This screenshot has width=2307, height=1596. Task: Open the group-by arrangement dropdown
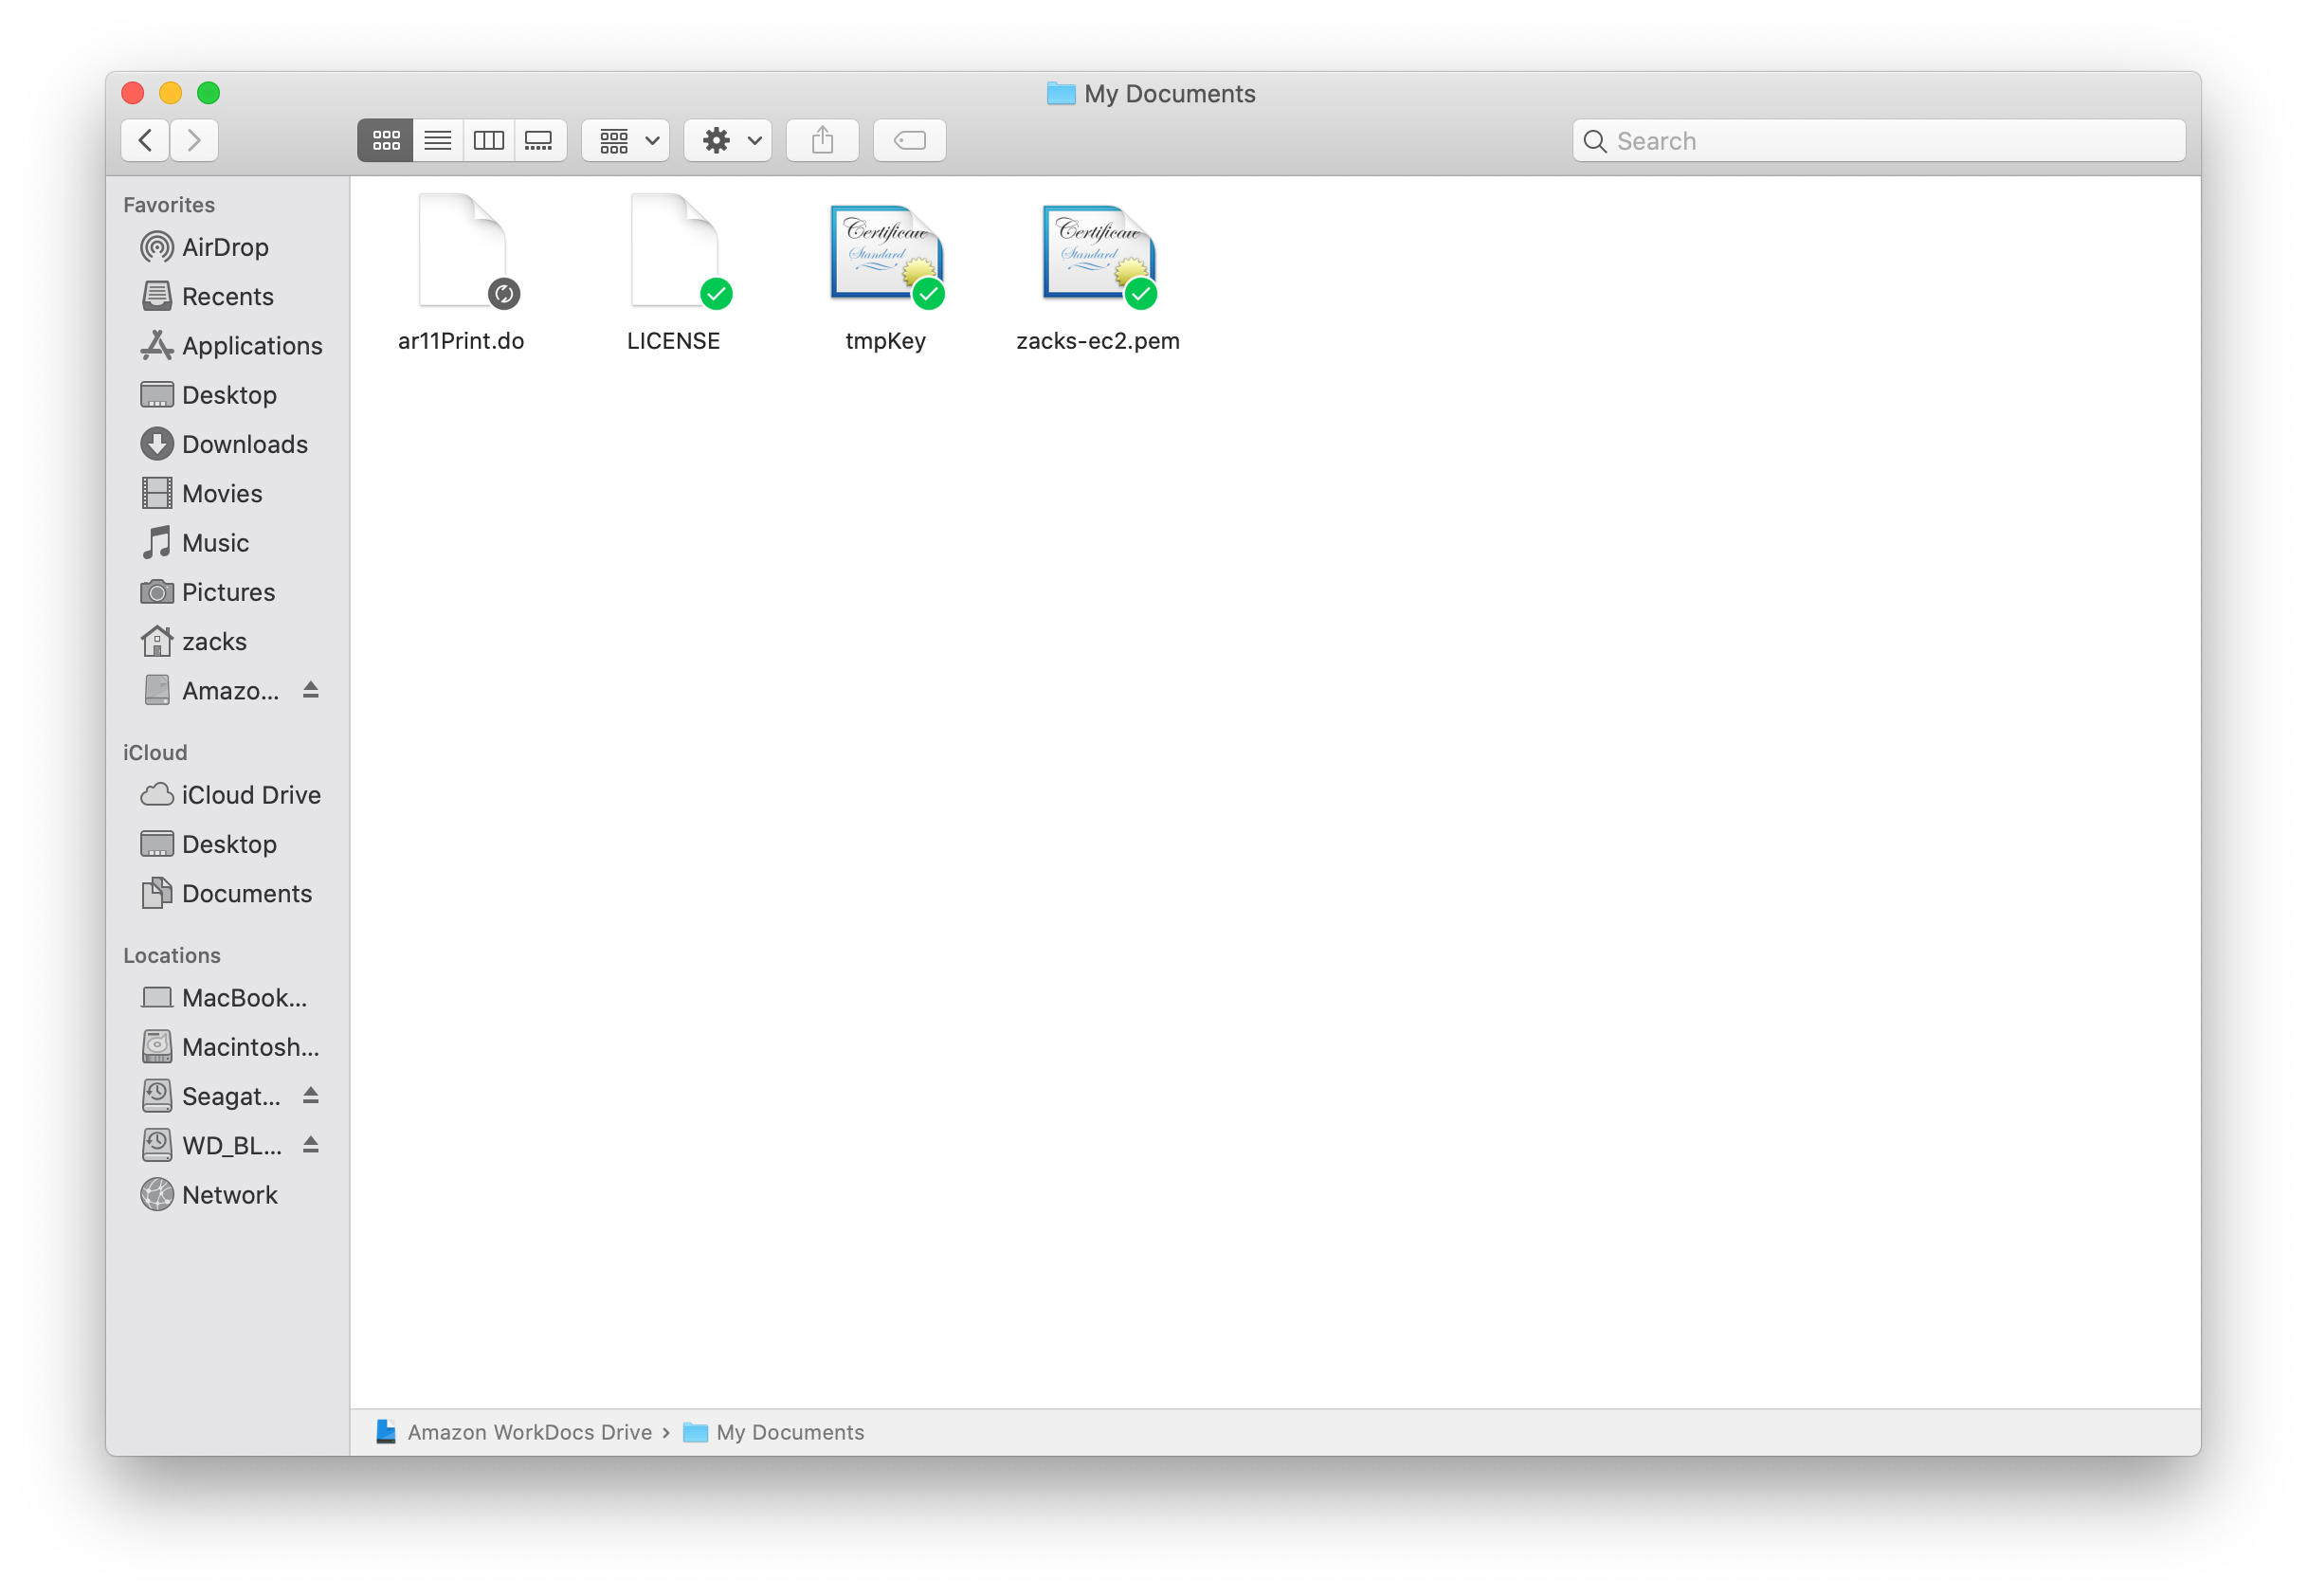click(x=626, y=140)
